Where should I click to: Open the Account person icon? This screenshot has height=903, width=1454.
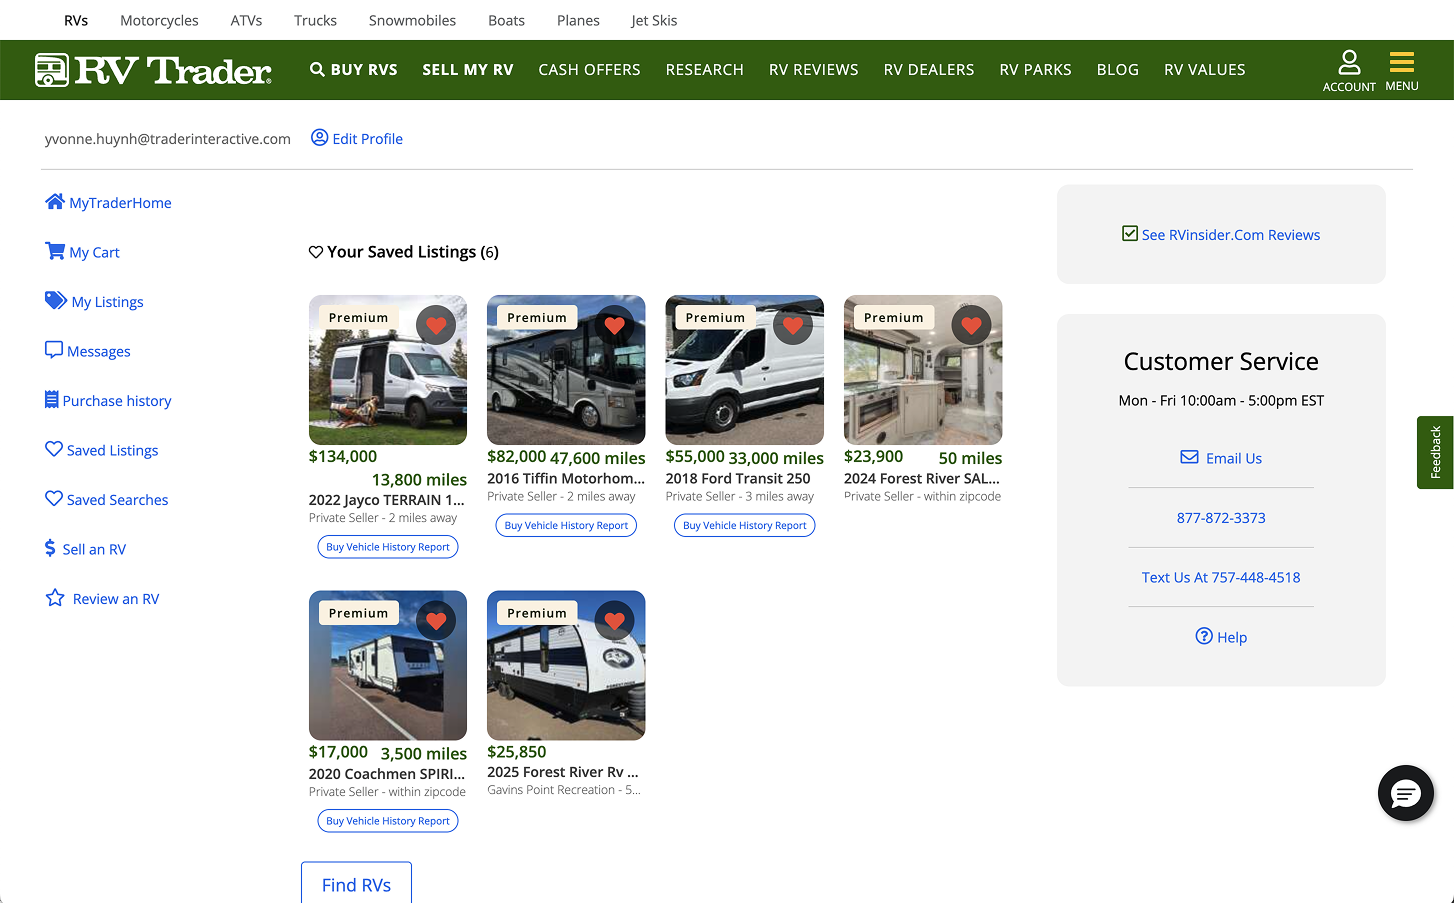click(1349, 62)
